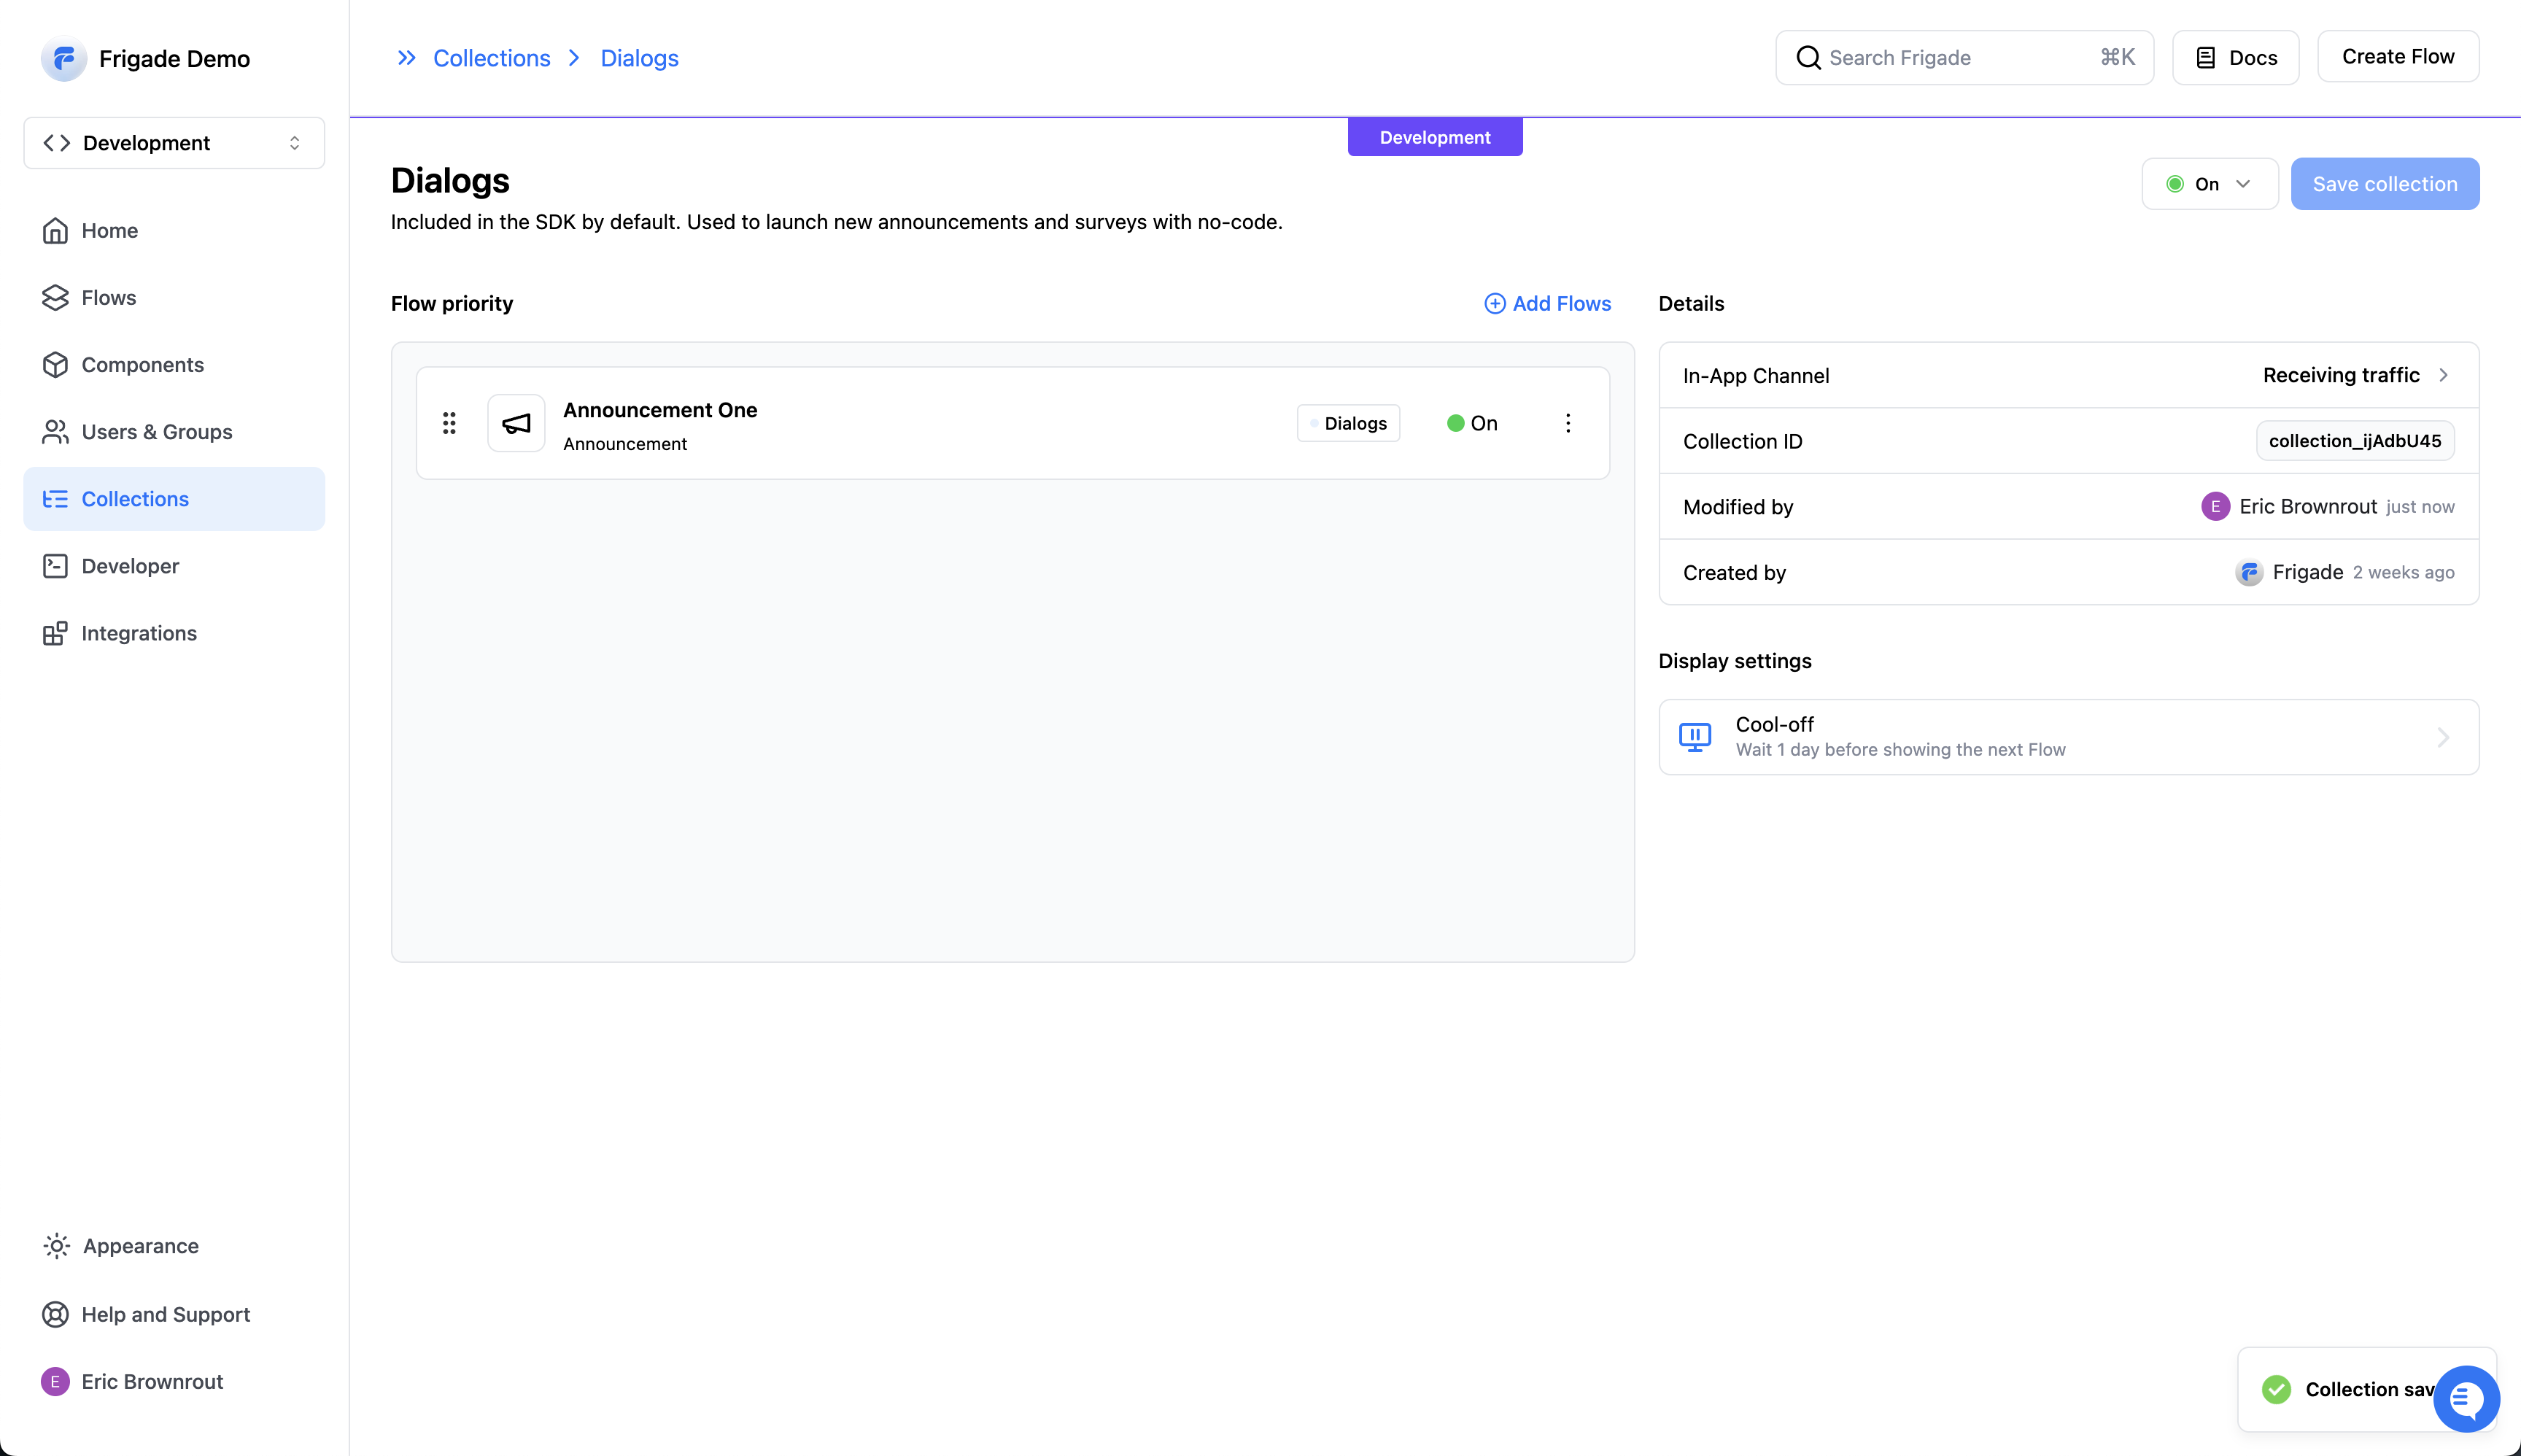Viewport: 2521px width, 1456px height.
Task: Toggle the Announcement One On status
Action: point(1472,423)
